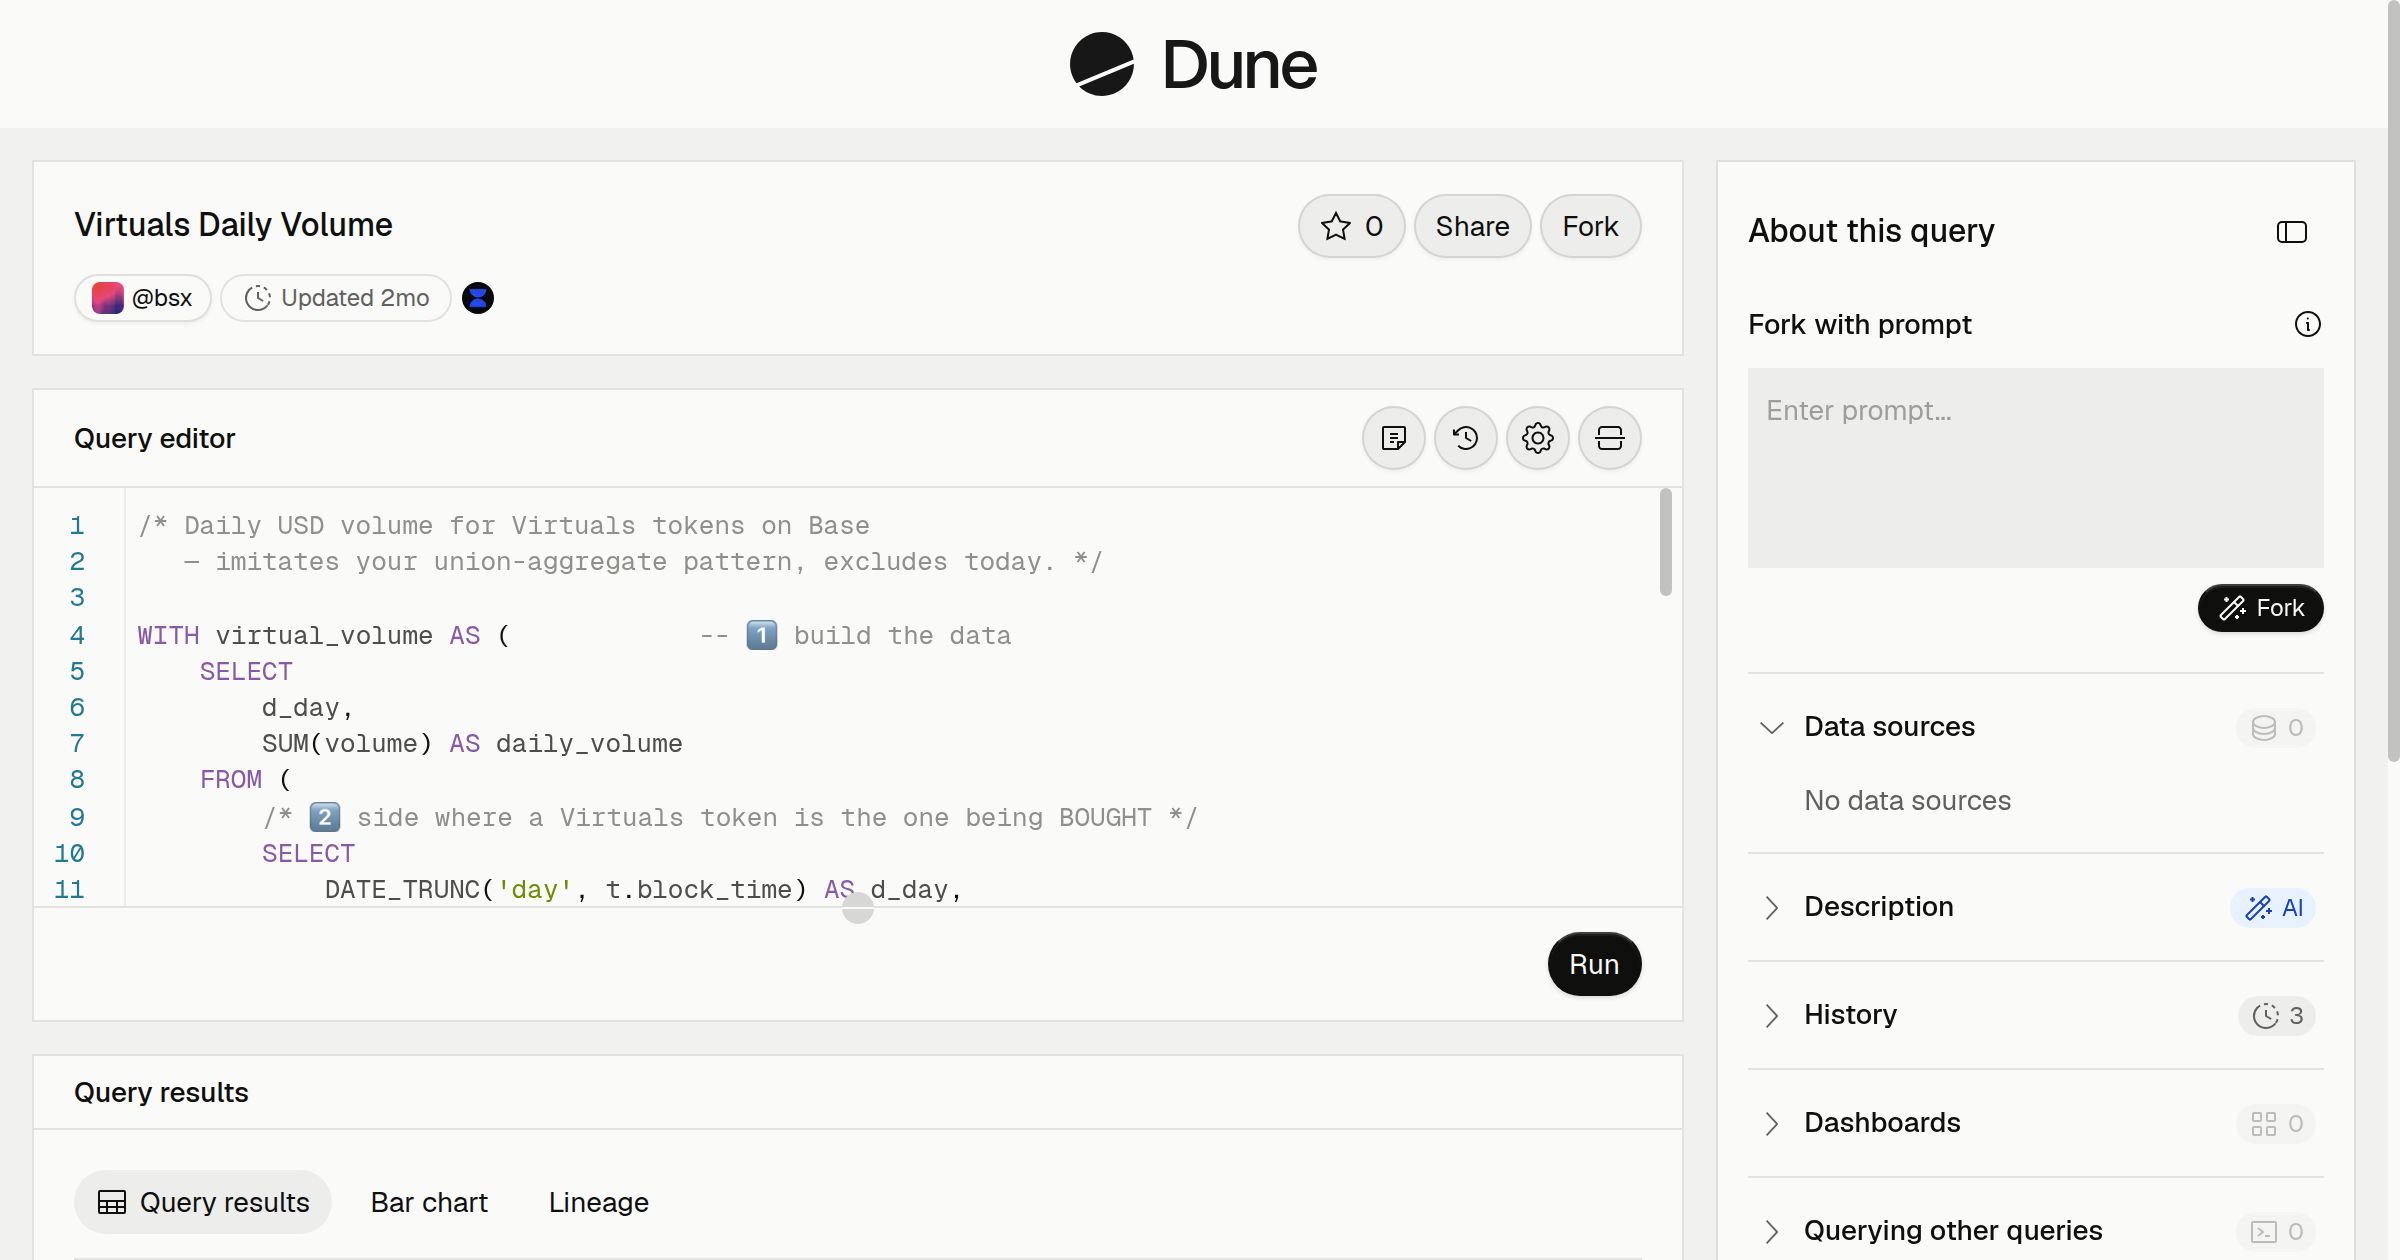Click info icon next to Fork with prompt
2400x1260 pixels.
[2307, 324]
